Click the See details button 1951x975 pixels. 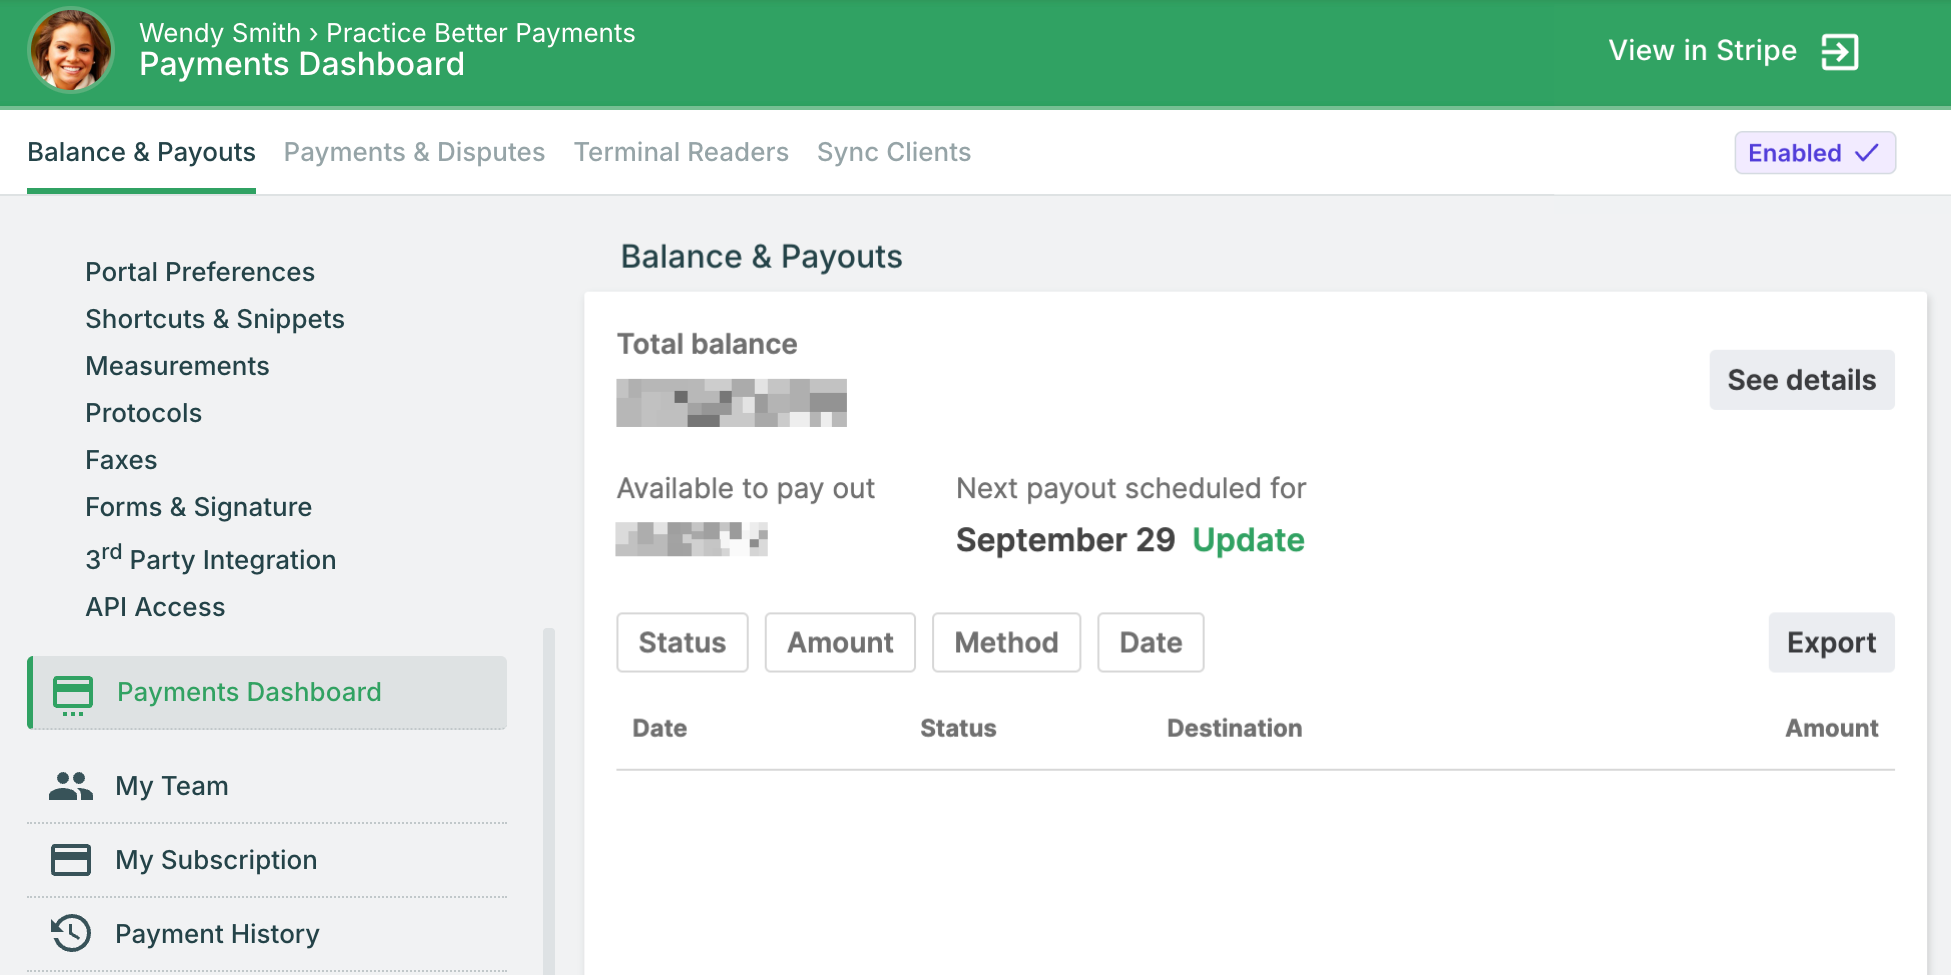pos(1801,380)
